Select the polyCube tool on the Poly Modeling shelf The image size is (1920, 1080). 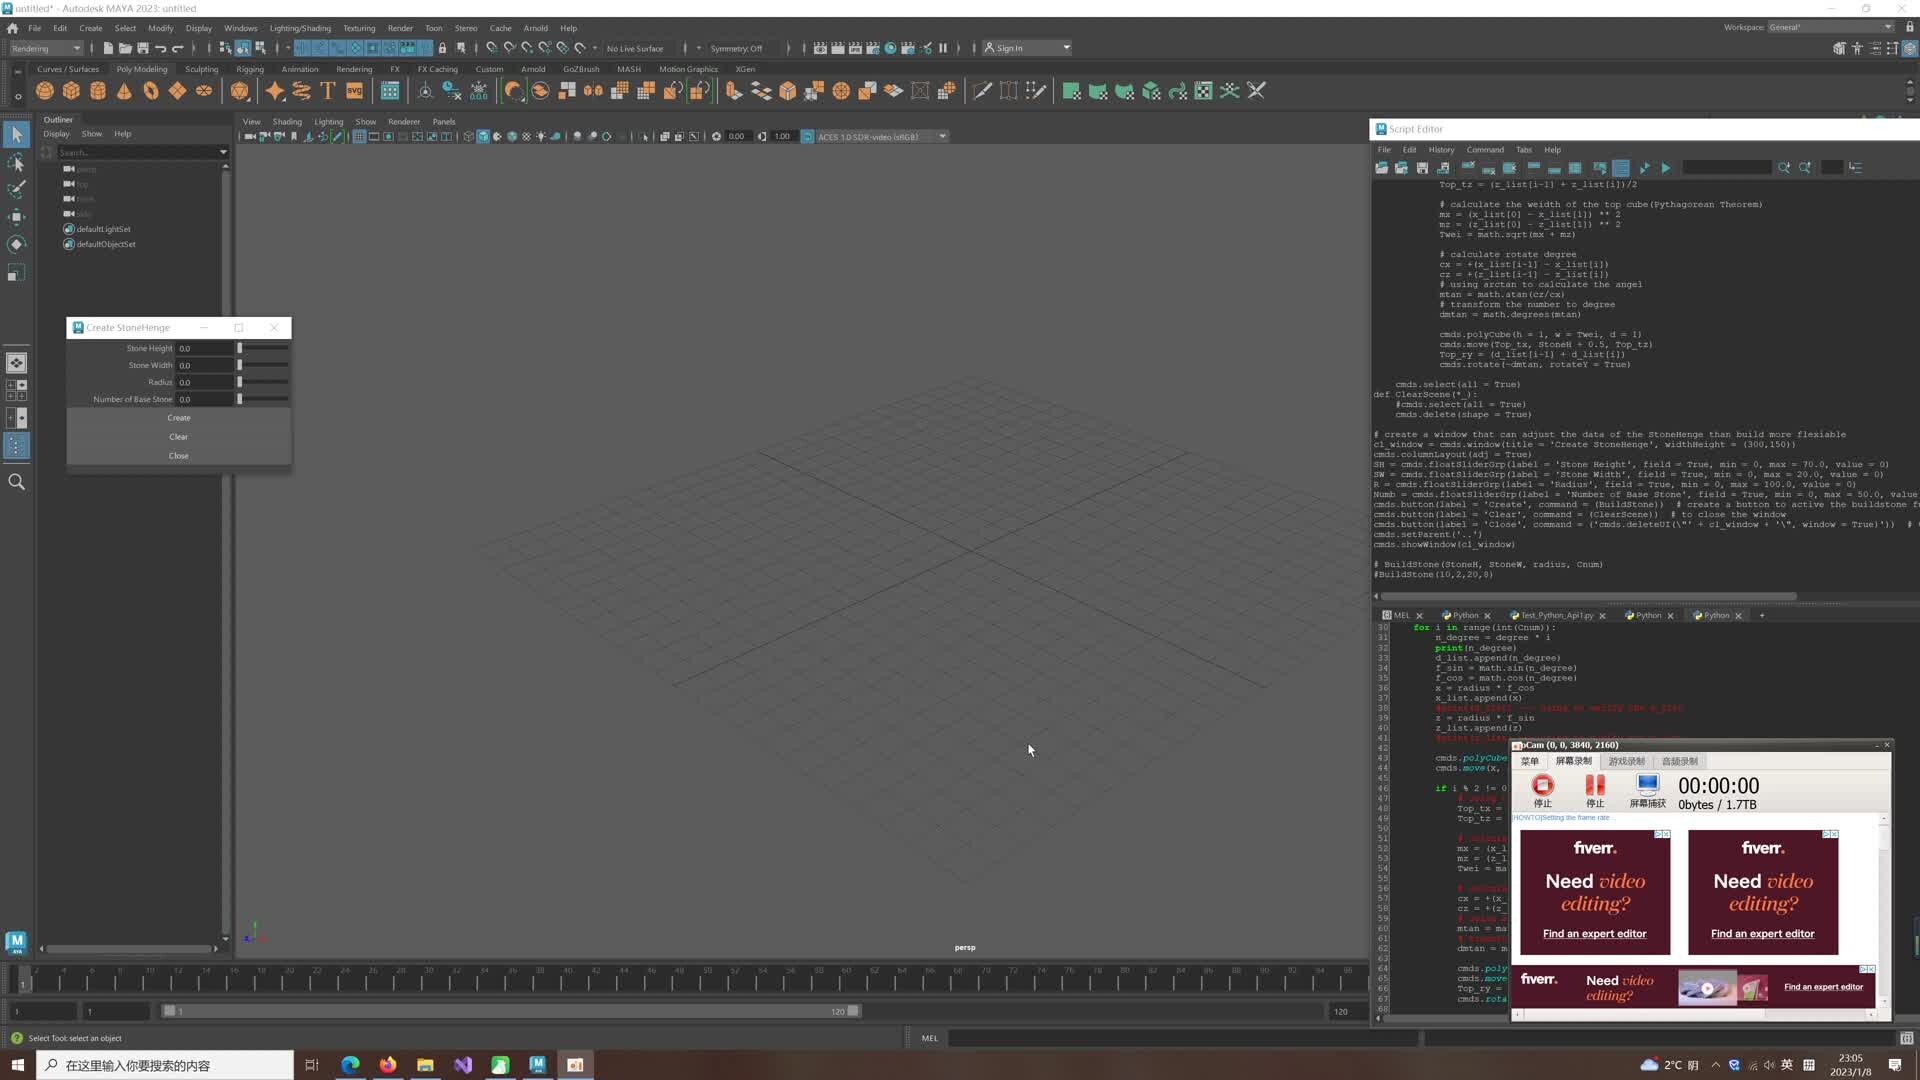pos(71,90)
